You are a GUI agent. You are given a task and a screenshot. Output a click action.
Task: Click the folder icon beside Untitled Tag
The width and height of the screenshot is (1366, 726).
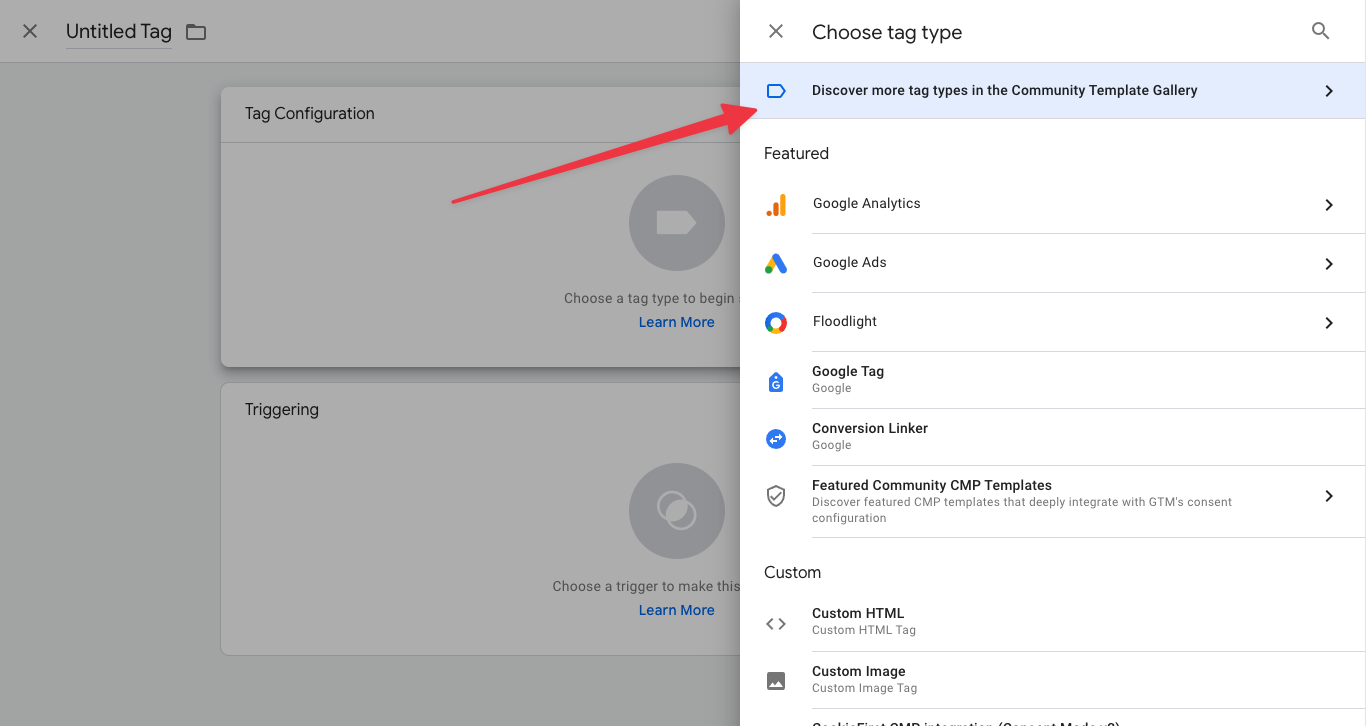pos(196,32)
